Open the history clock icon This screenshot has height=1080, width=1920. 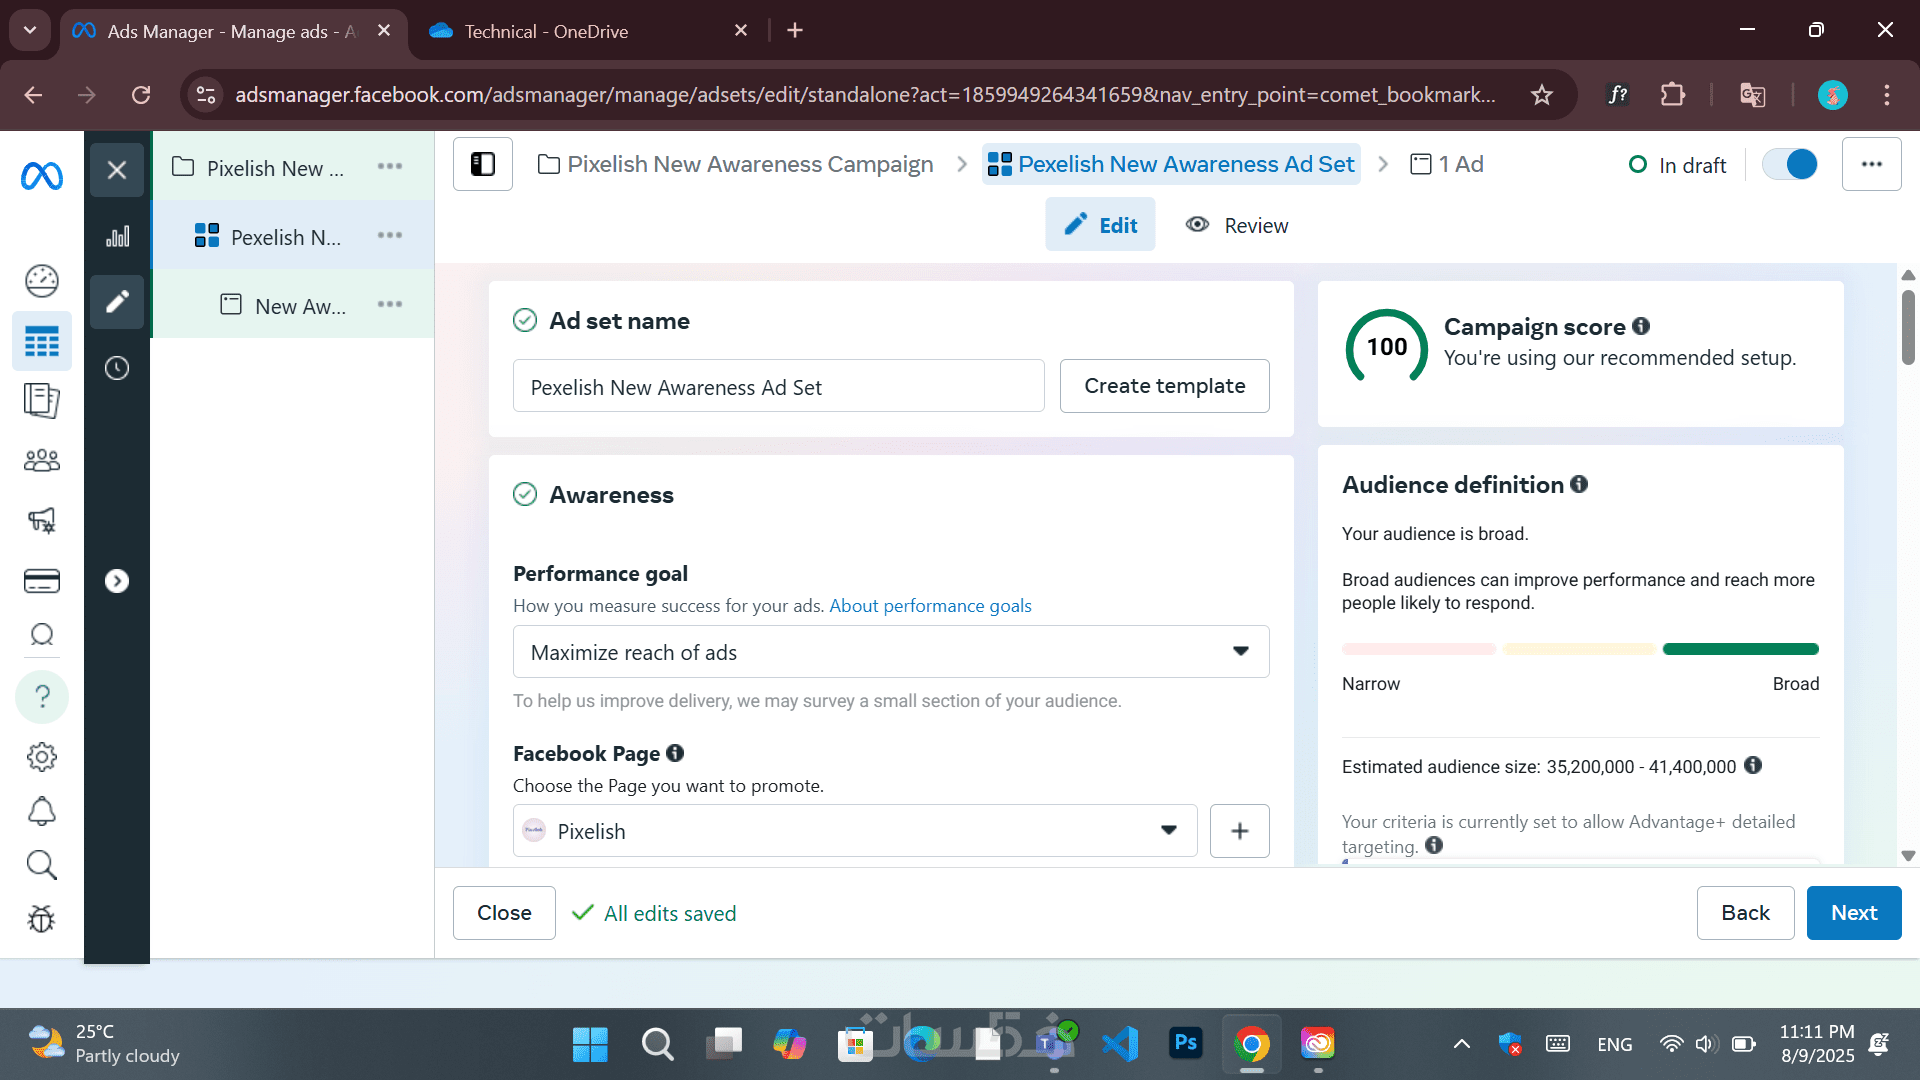[117, 368]
